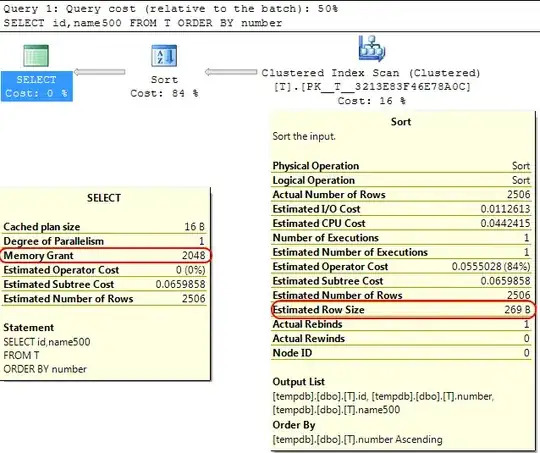The image size is (540, 453).
Task: Click the Clustered Index Scan label text
Action: 371,86
